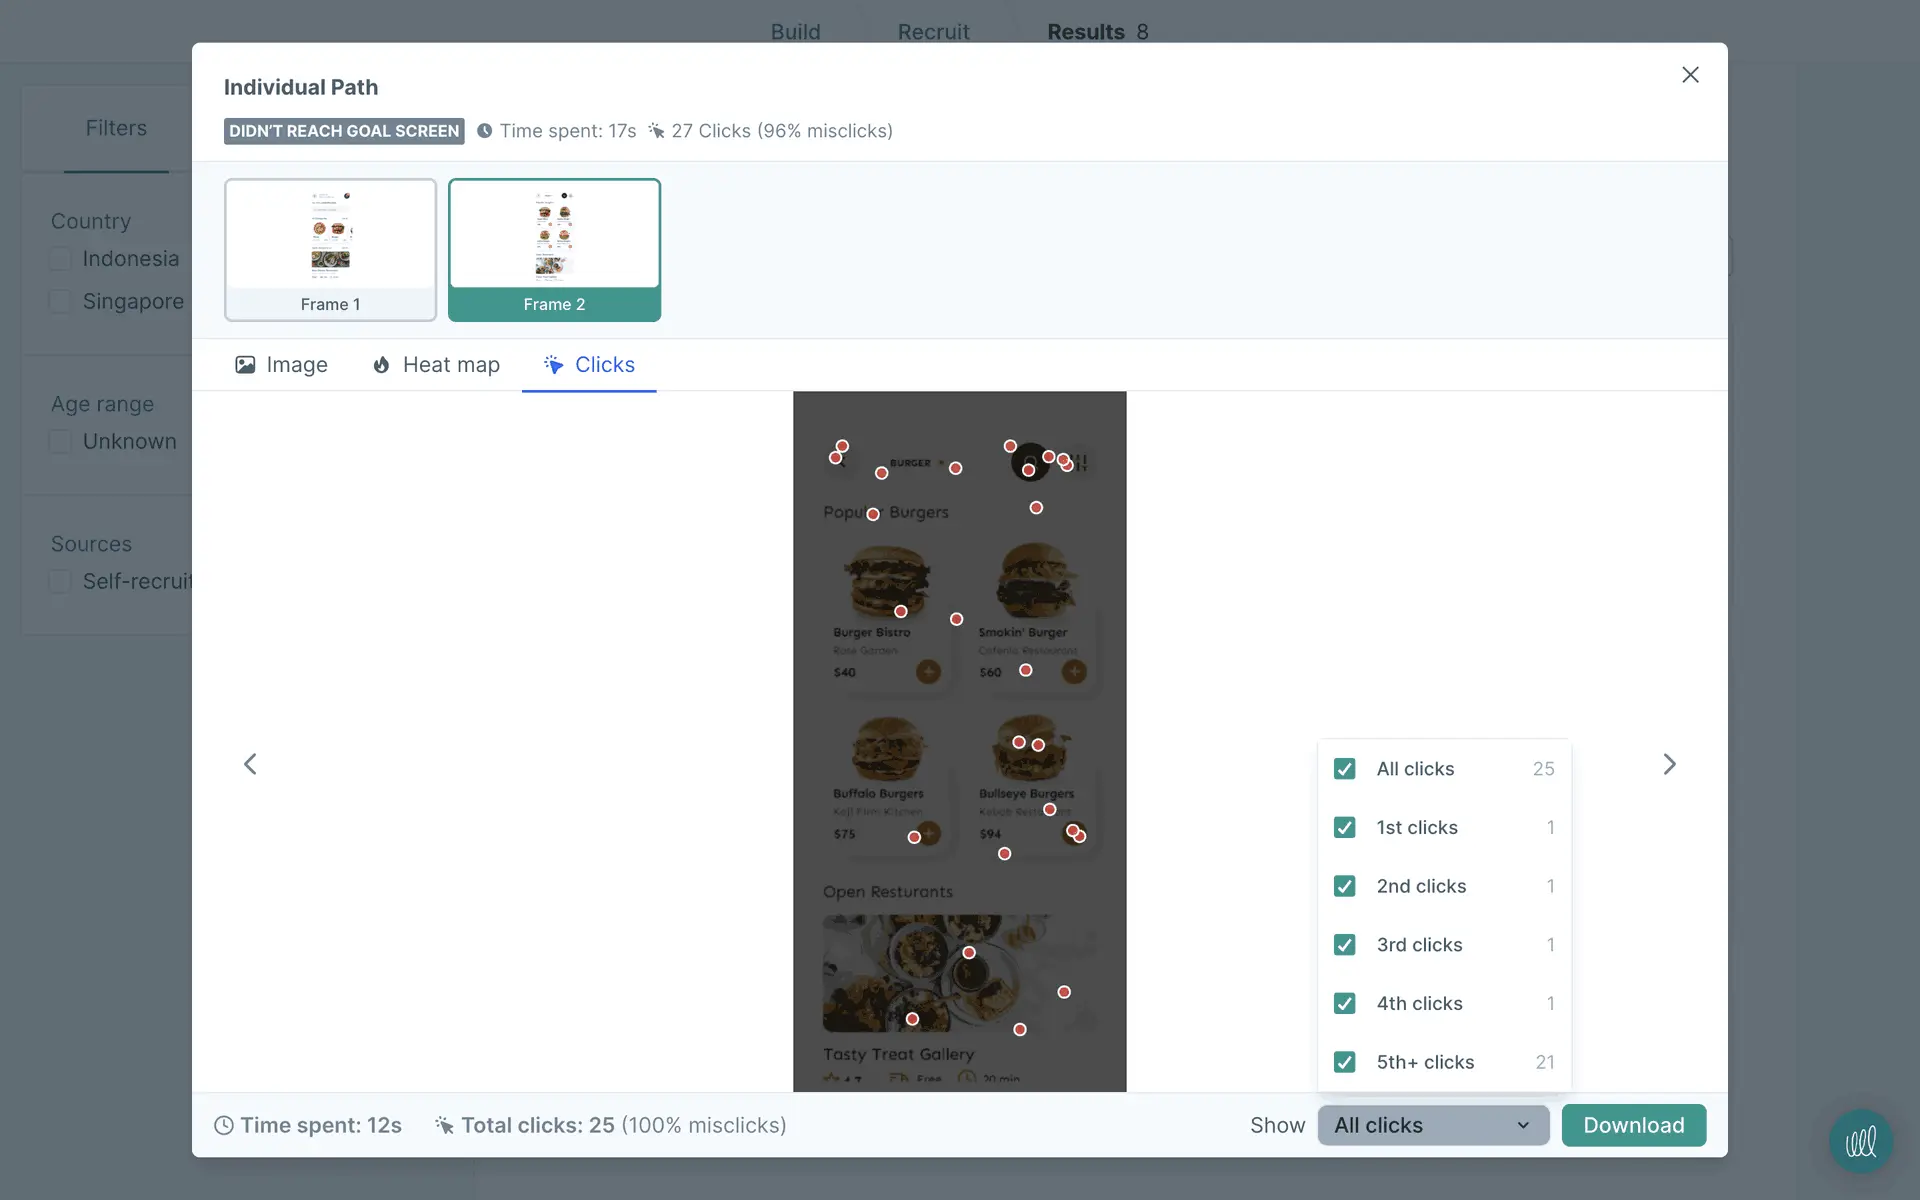Click the previous arrow chevron
1920x1200 pixels.
(250, 764)
